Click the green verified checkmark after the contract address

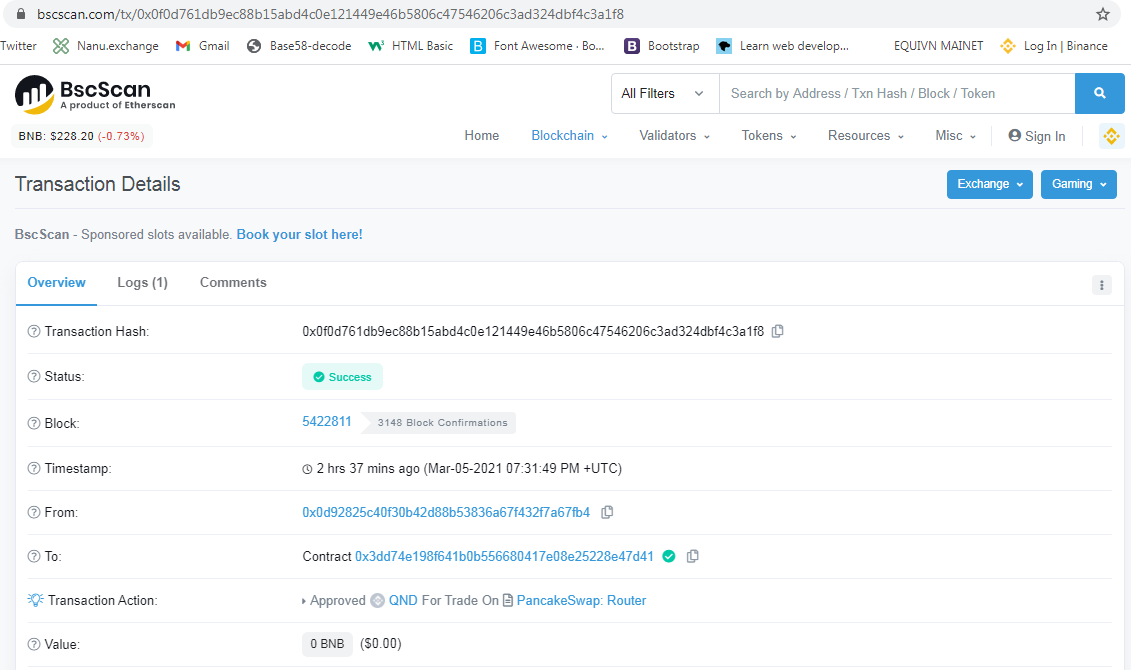(x=669, y=556)
